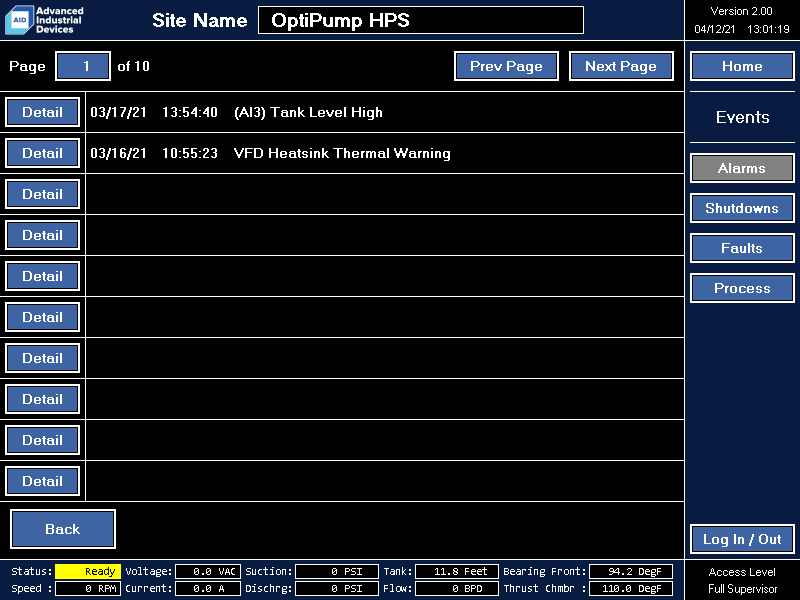The image size is (800, 600).
Task: Click the 'of 10' page count text
Action: click(133, 66)
